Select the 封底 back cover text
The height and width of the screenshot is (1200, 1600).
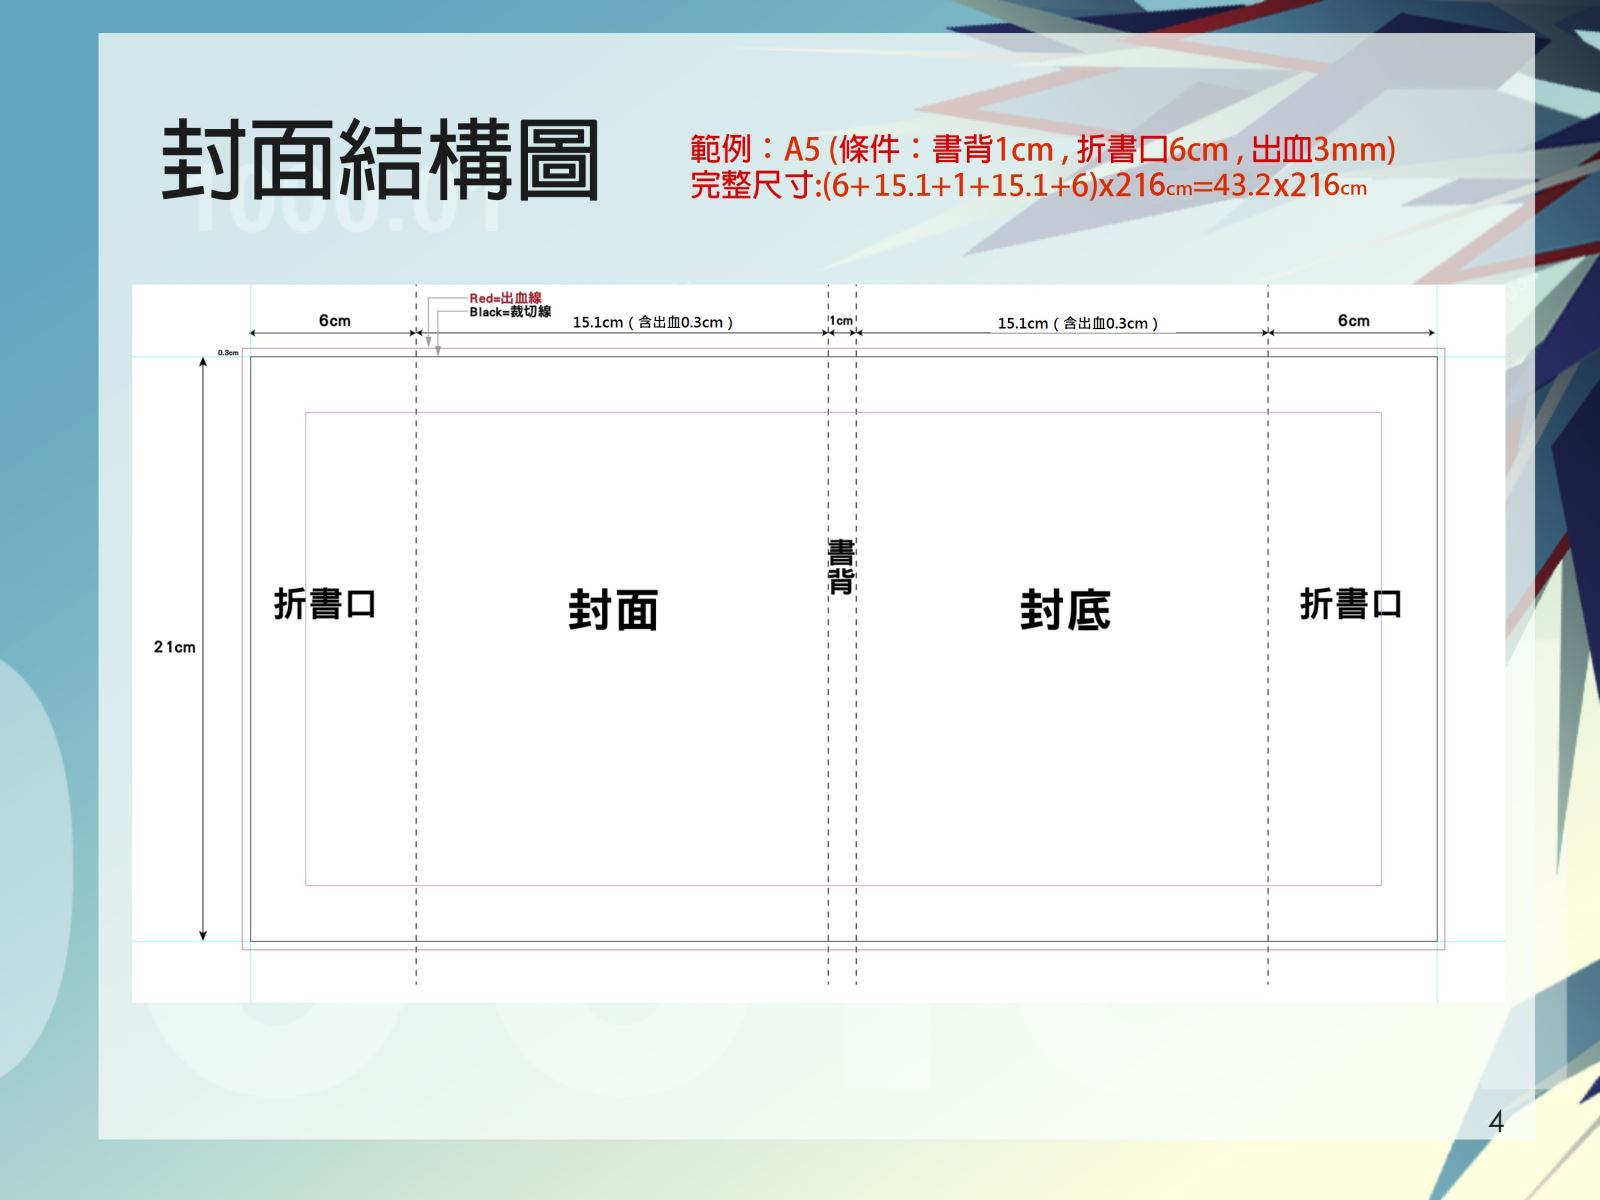[x=1065, y=610]
